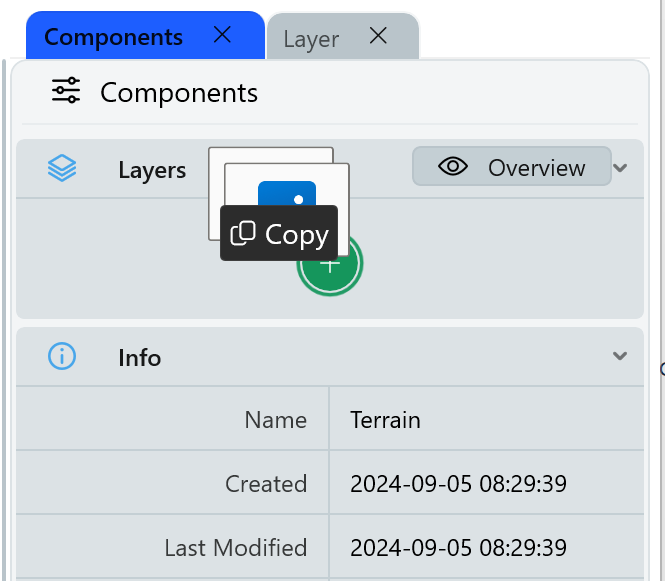Click the Components panel heading text
Screen dimensions: 665x581
179,93
